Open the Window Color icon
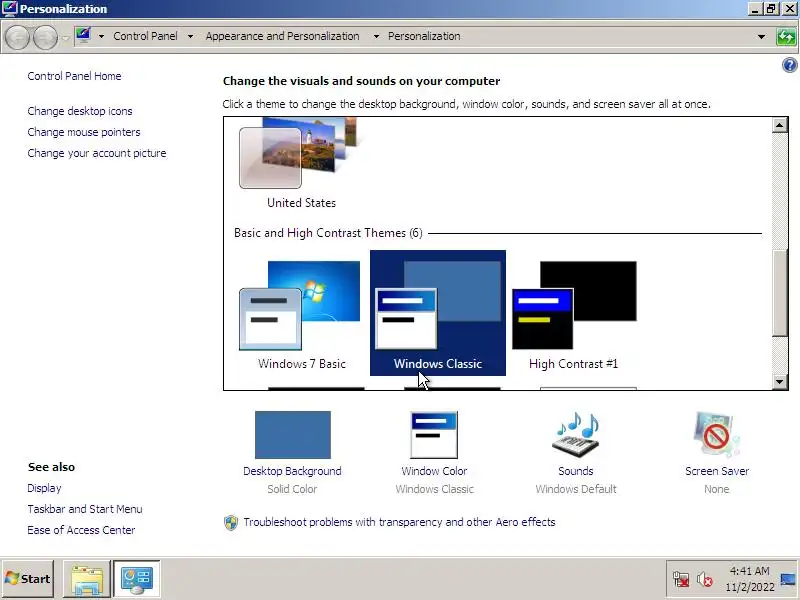Image resolution: width=800 pixels, height=600 pixels. [434, 435]
